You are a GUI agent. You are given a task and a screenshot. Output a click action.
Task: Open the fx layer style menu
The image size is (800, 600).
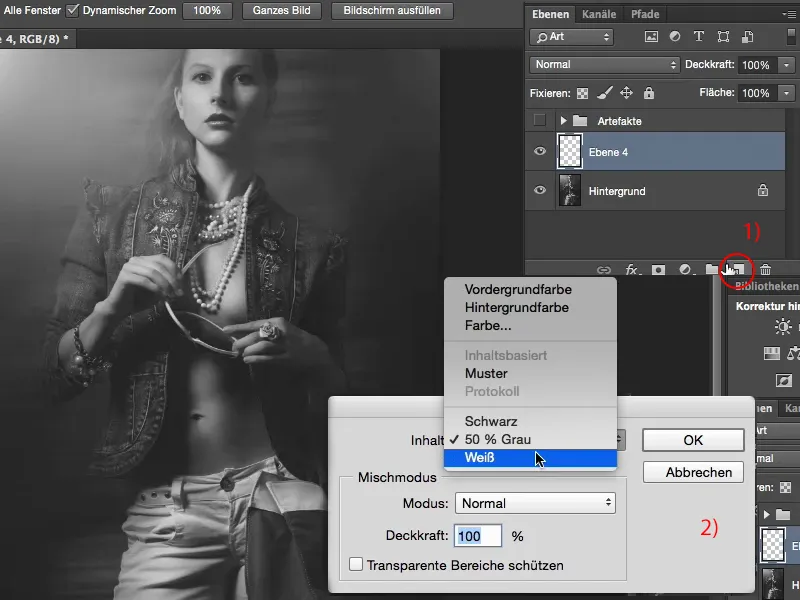pos(631,269)
